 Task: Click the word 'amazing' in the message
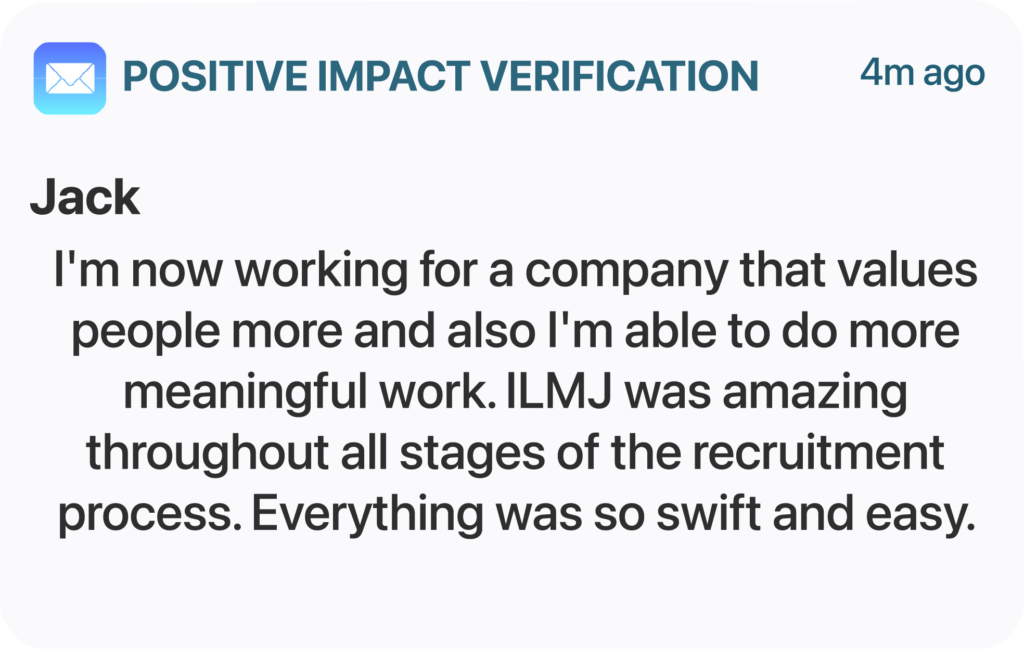[x=815, y=393]
